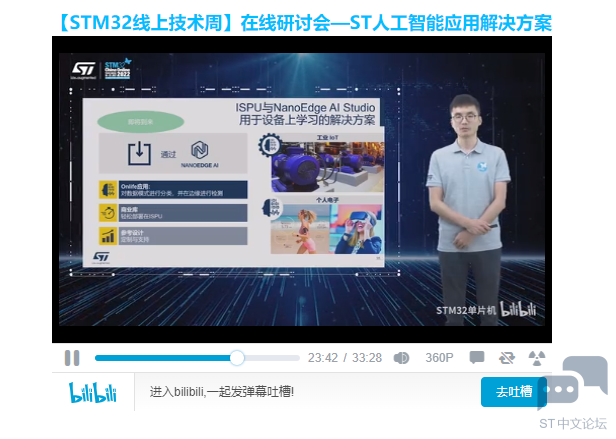Seek on the unplayed part of progress bar
The width and height of the screenshot is (616, 439).
pos(272,358)
